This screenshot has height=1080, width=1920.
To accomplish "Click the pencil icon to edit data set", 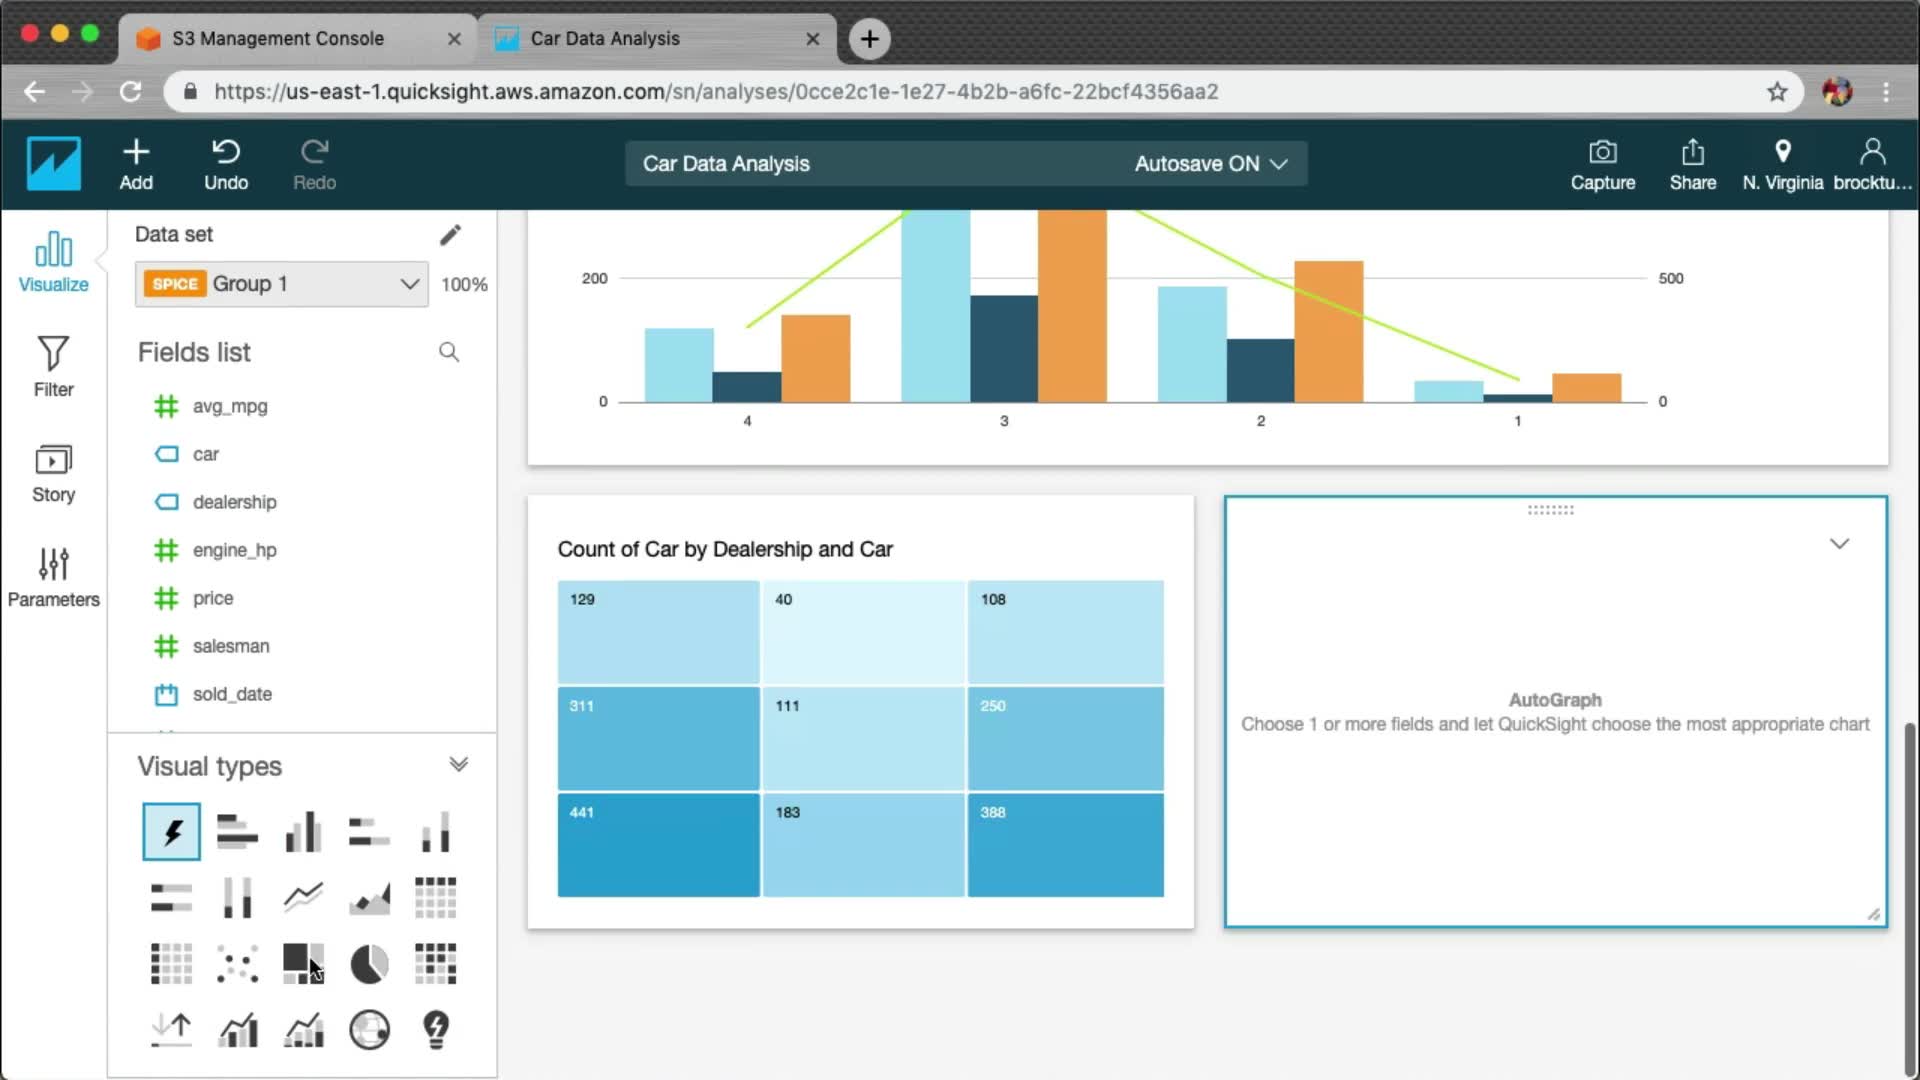I will click(450, 234).
